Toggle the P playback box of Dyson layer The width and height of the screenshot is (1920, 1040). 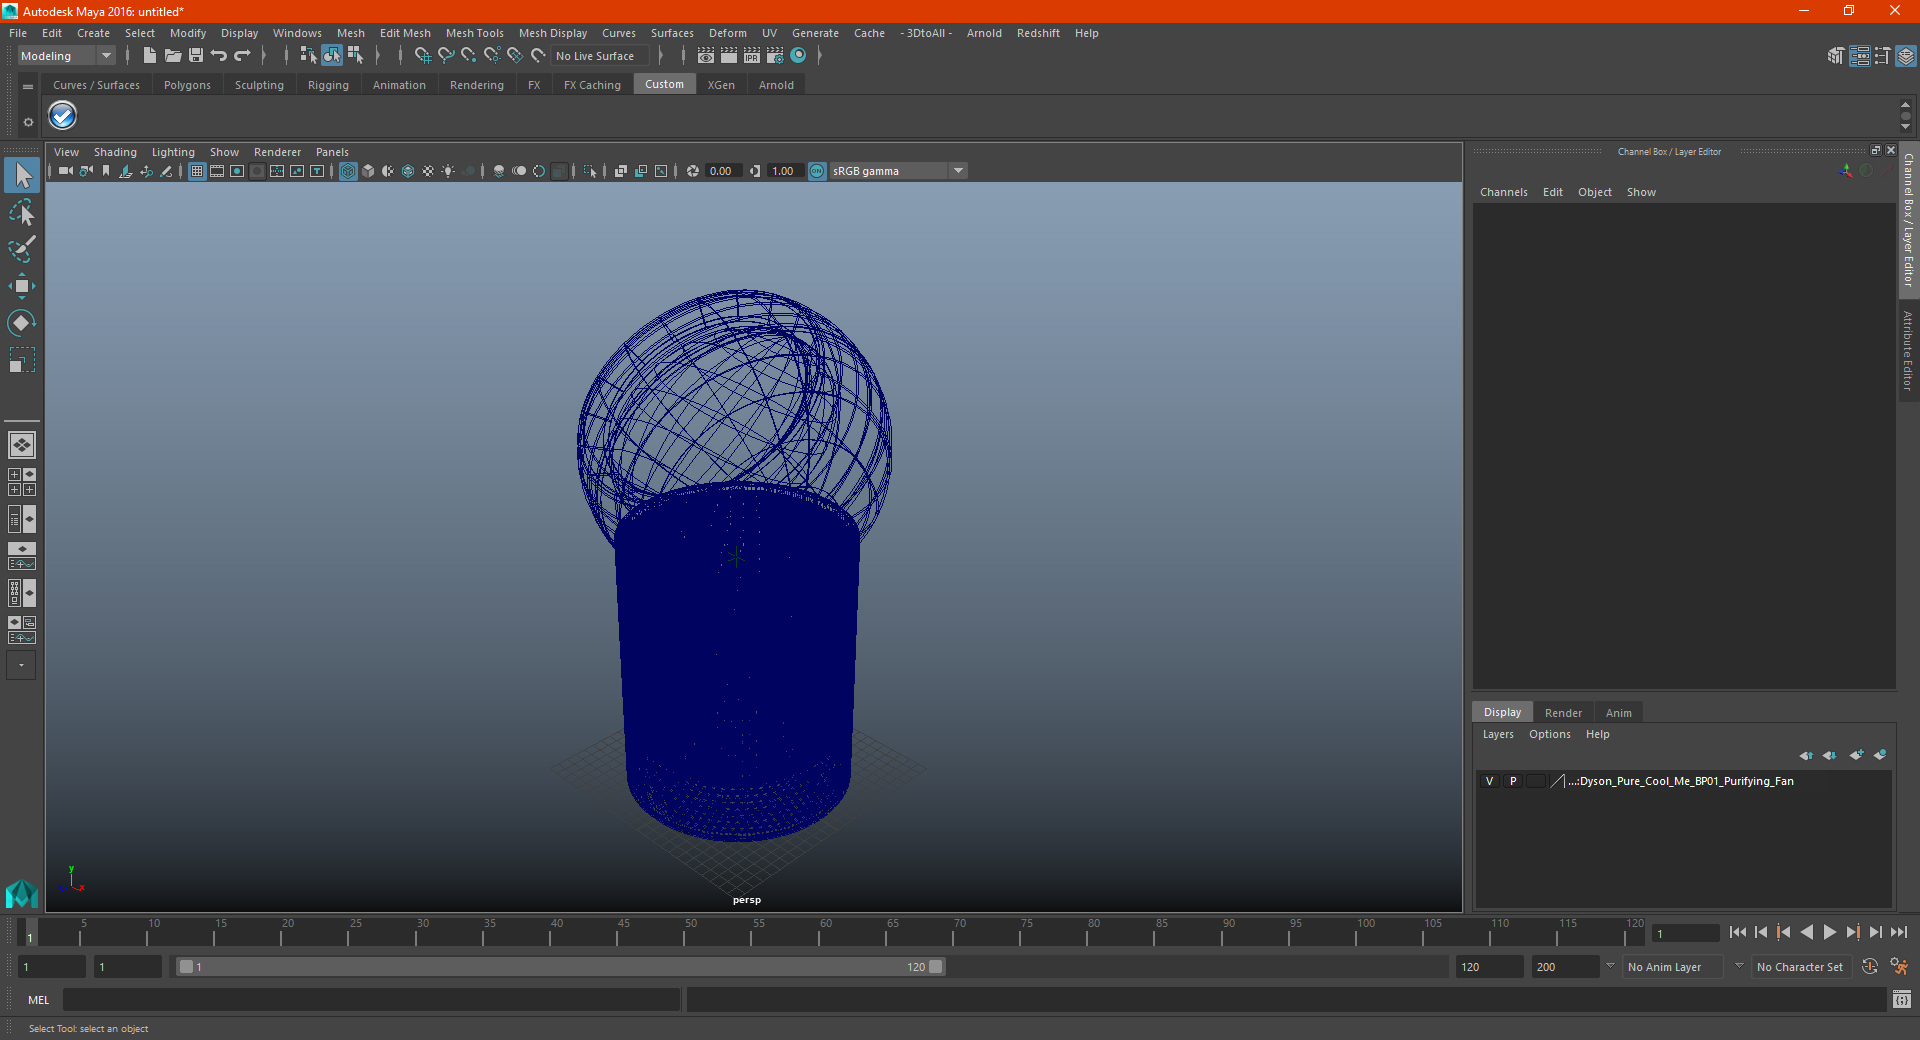1513,781
